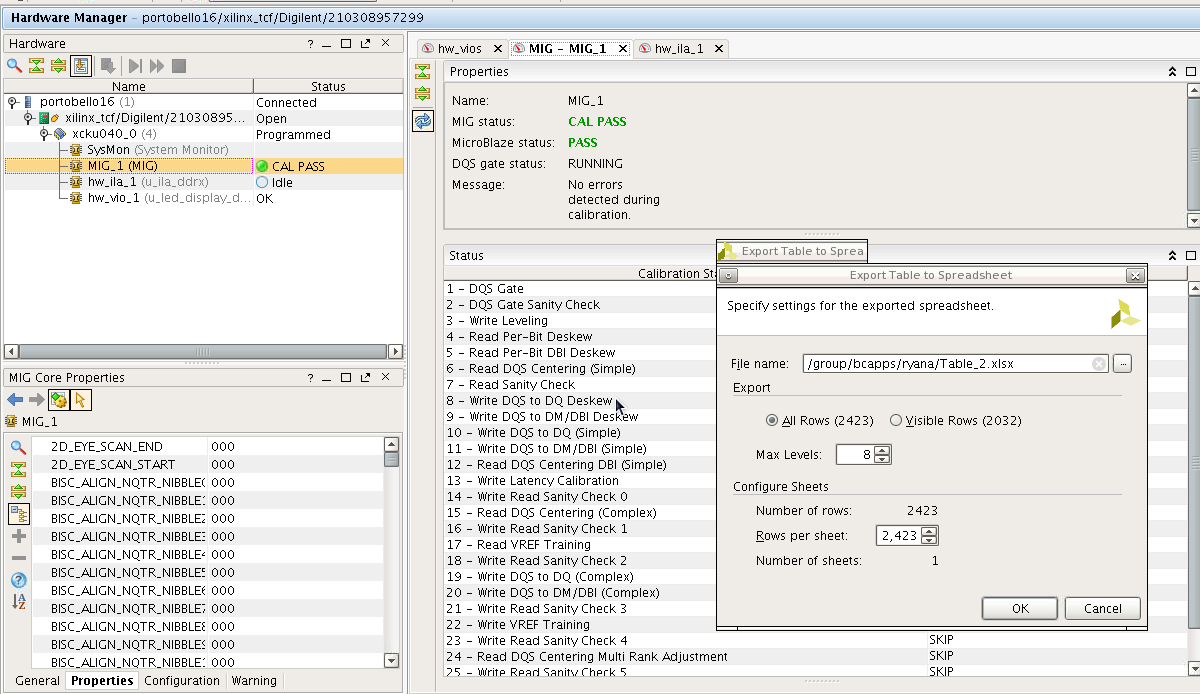The height and width of the screenshot is (694, 1200).
Task: Click the gear settings icon in MIG Core Properties
Action: tap(58, 400)
